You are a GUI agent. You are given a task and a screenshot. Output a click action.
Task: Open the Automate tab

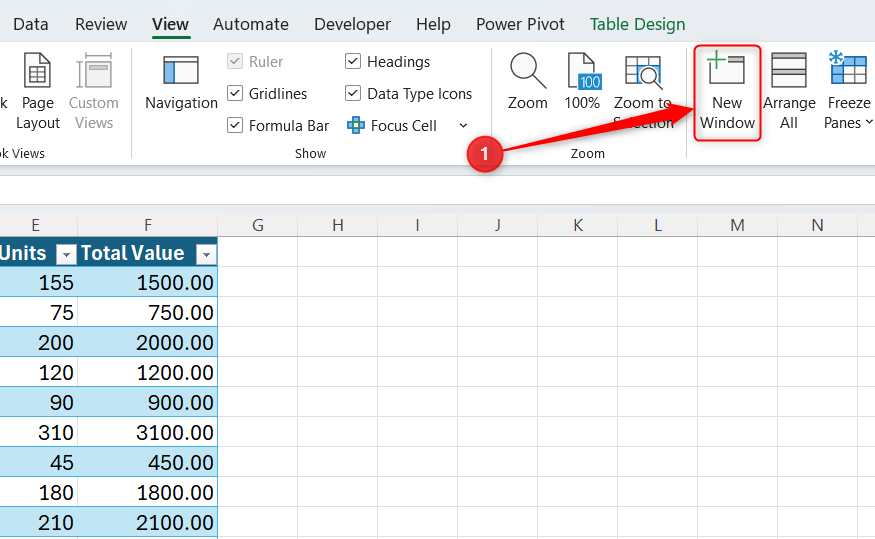[x=251, y=25]
